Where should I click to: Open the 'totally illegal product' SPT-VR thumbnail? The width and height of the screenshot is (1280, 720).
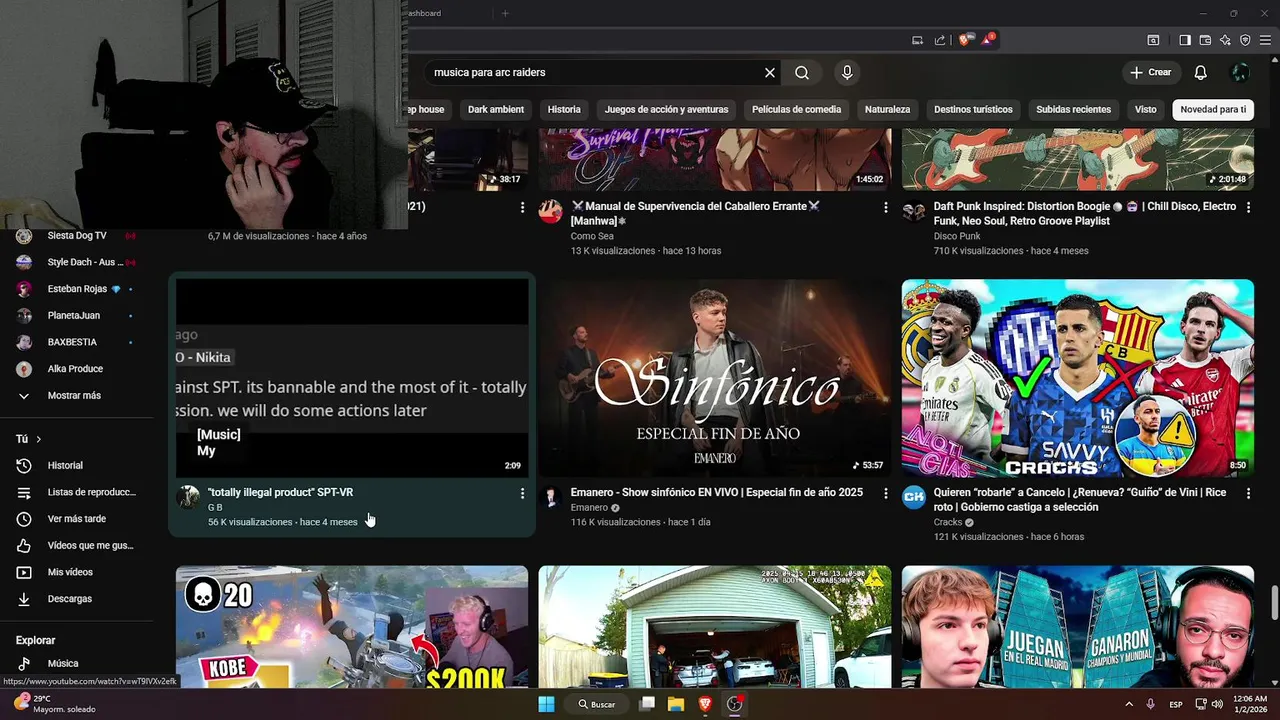tap(352, 378)
